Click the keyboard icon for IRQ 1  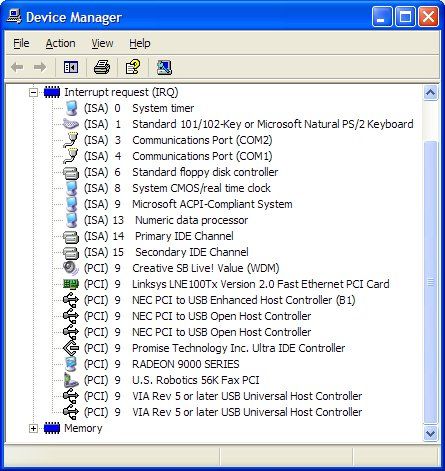pyautogui.click(x=71, y=124)
